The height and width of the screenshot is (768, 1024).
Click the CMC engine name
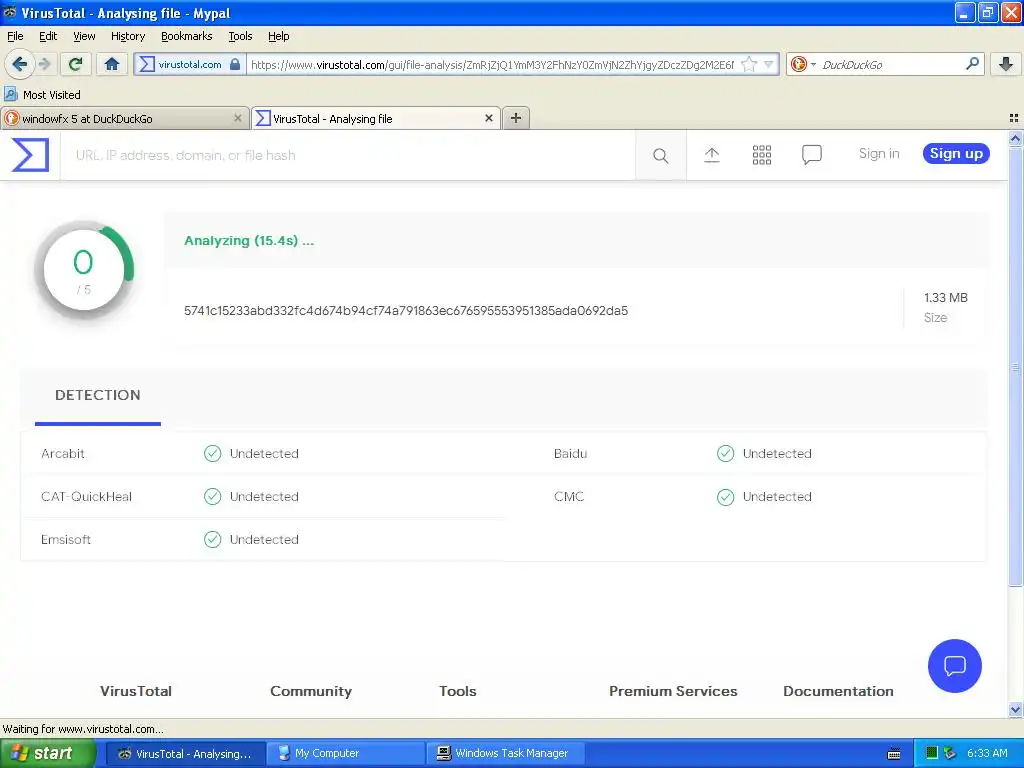tap(569, 496)
